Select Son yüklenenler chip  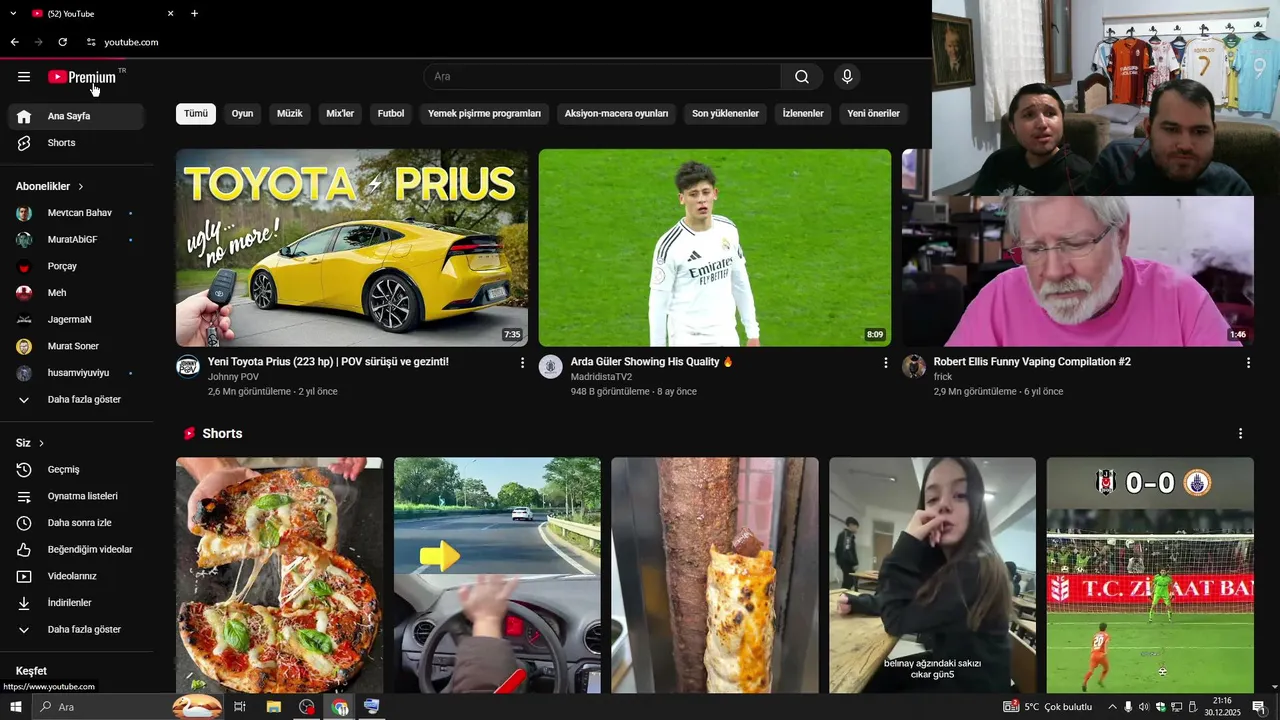(725, 114)
